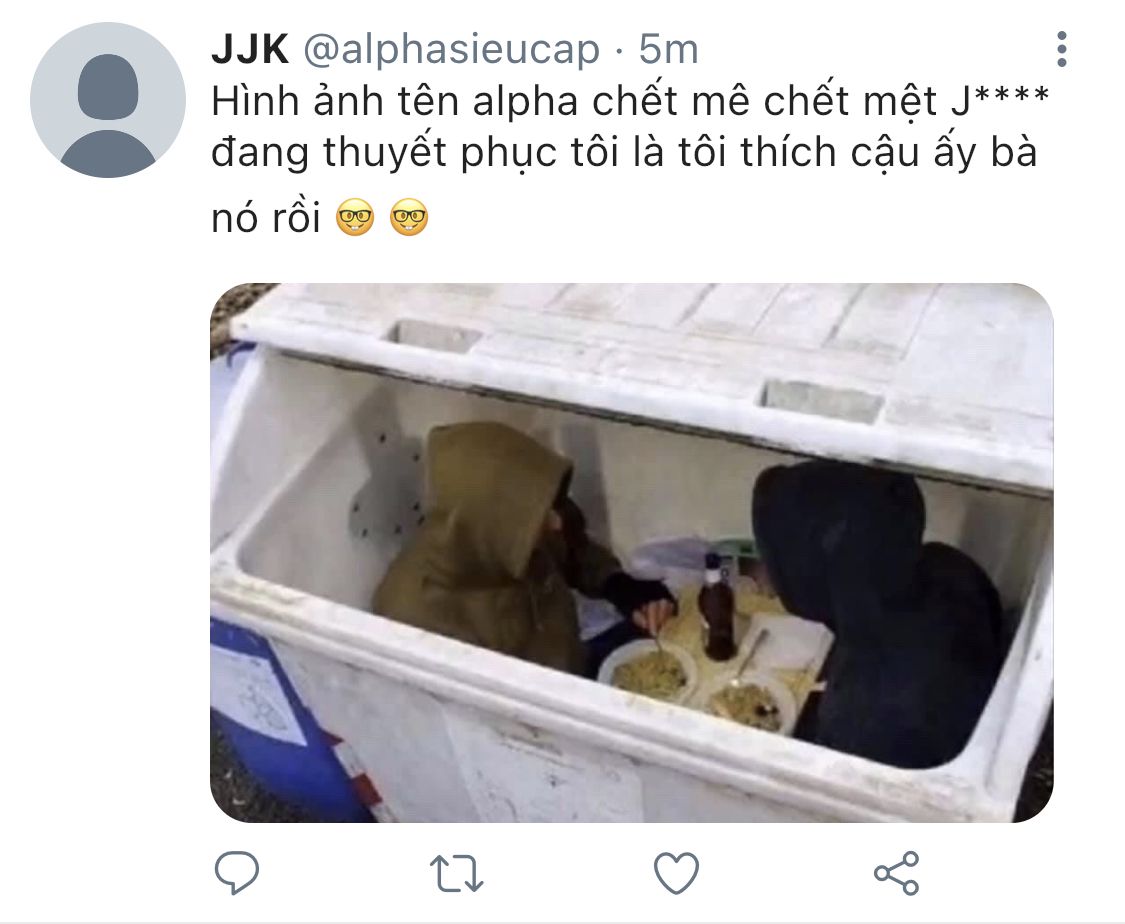Select the censored word J**** in the tweet
Viewport: 1125px width, 924px height.
tap(1000, 100)
